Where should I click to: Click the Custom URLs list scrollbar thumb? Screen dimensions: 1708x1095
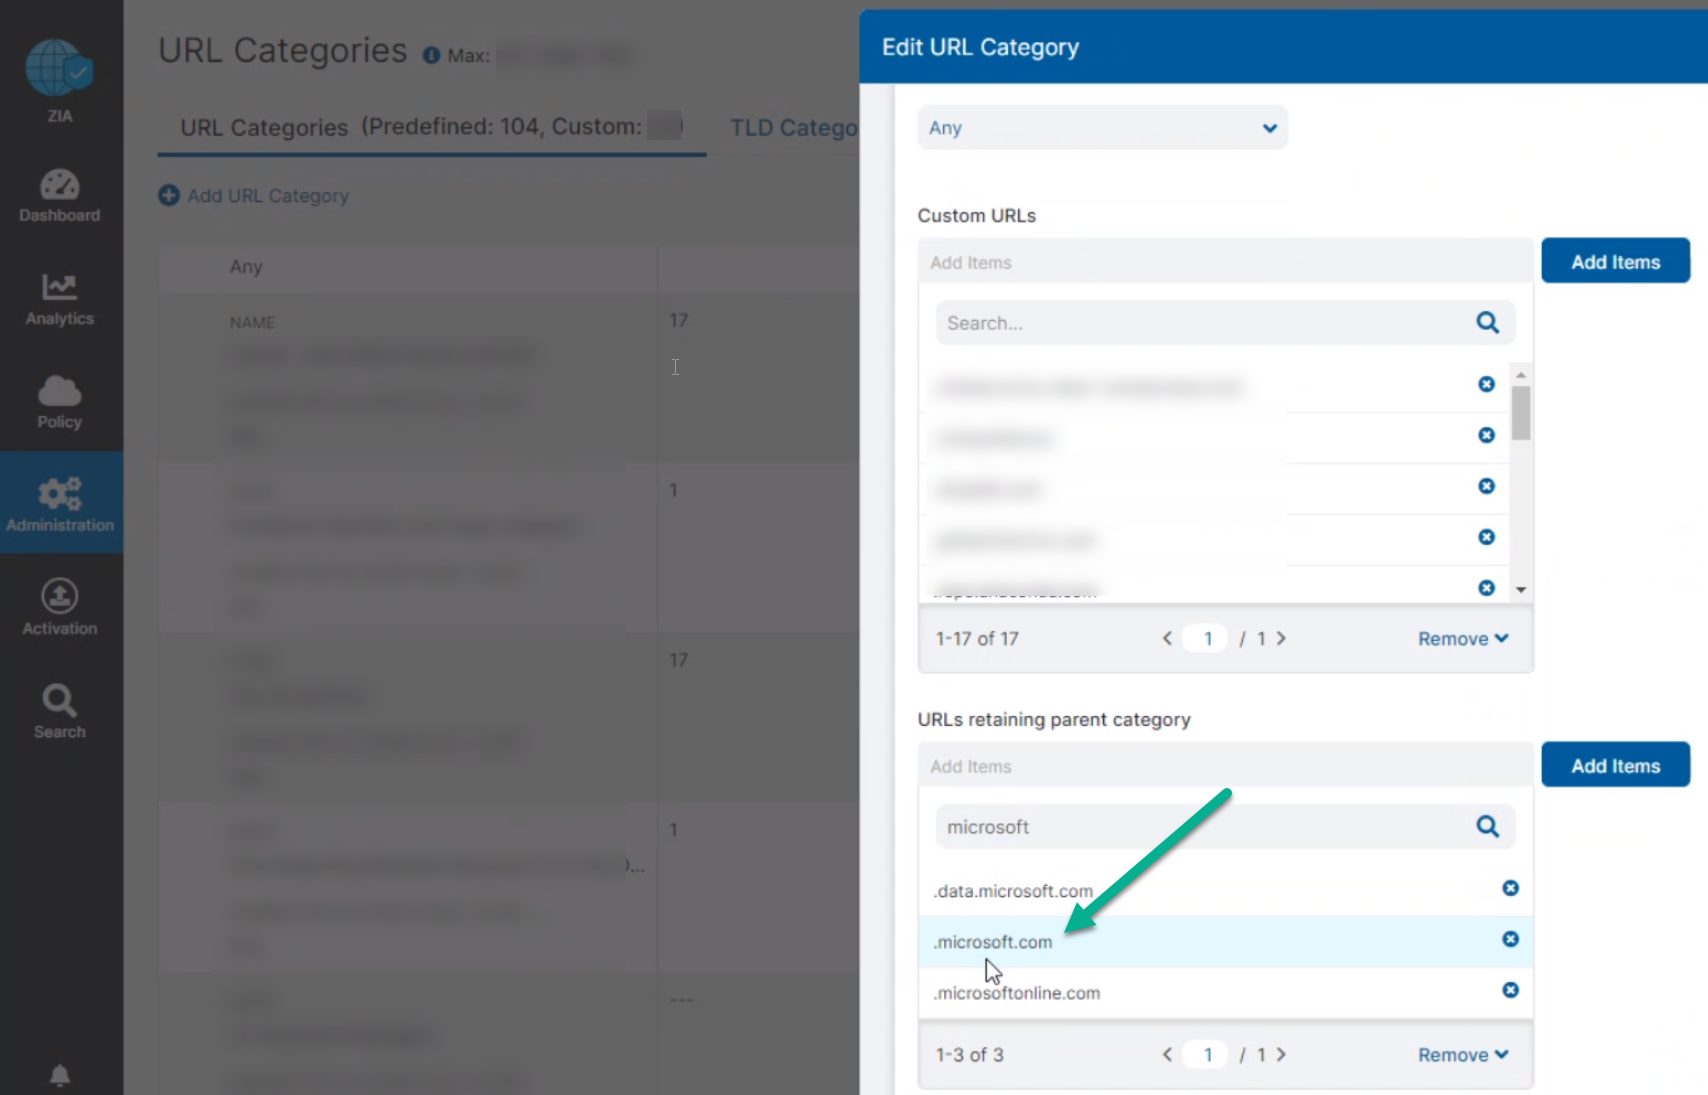click(1520, 413)
